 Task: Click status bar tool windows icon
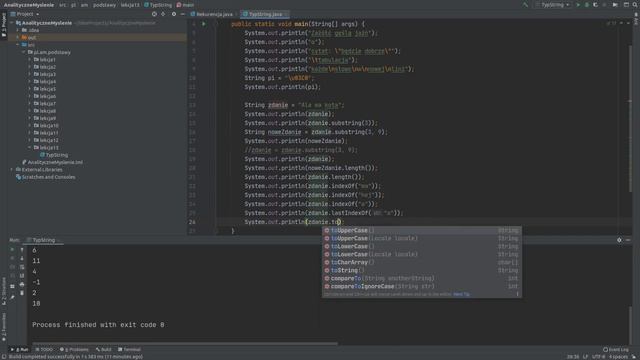[x=4, y=357]
